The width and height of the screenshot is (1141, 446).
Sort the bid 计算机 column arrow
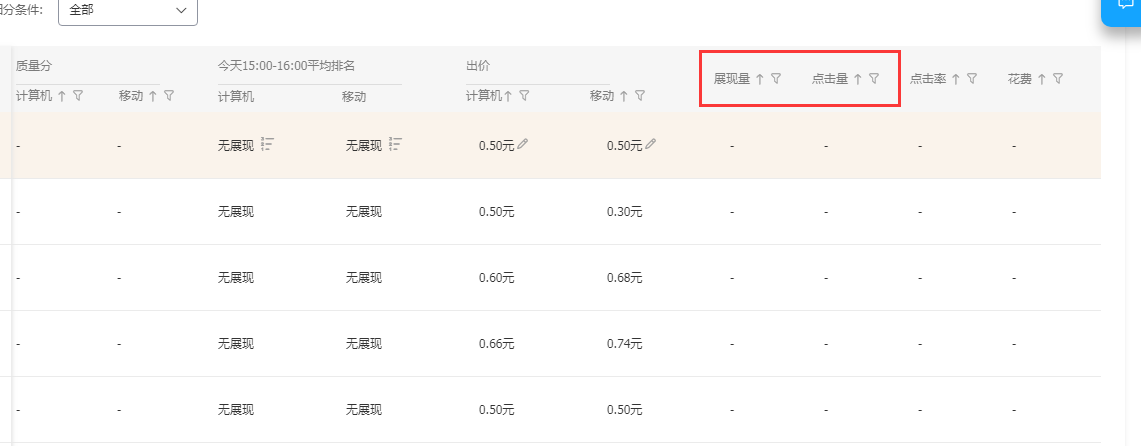[x=507, y=95]
